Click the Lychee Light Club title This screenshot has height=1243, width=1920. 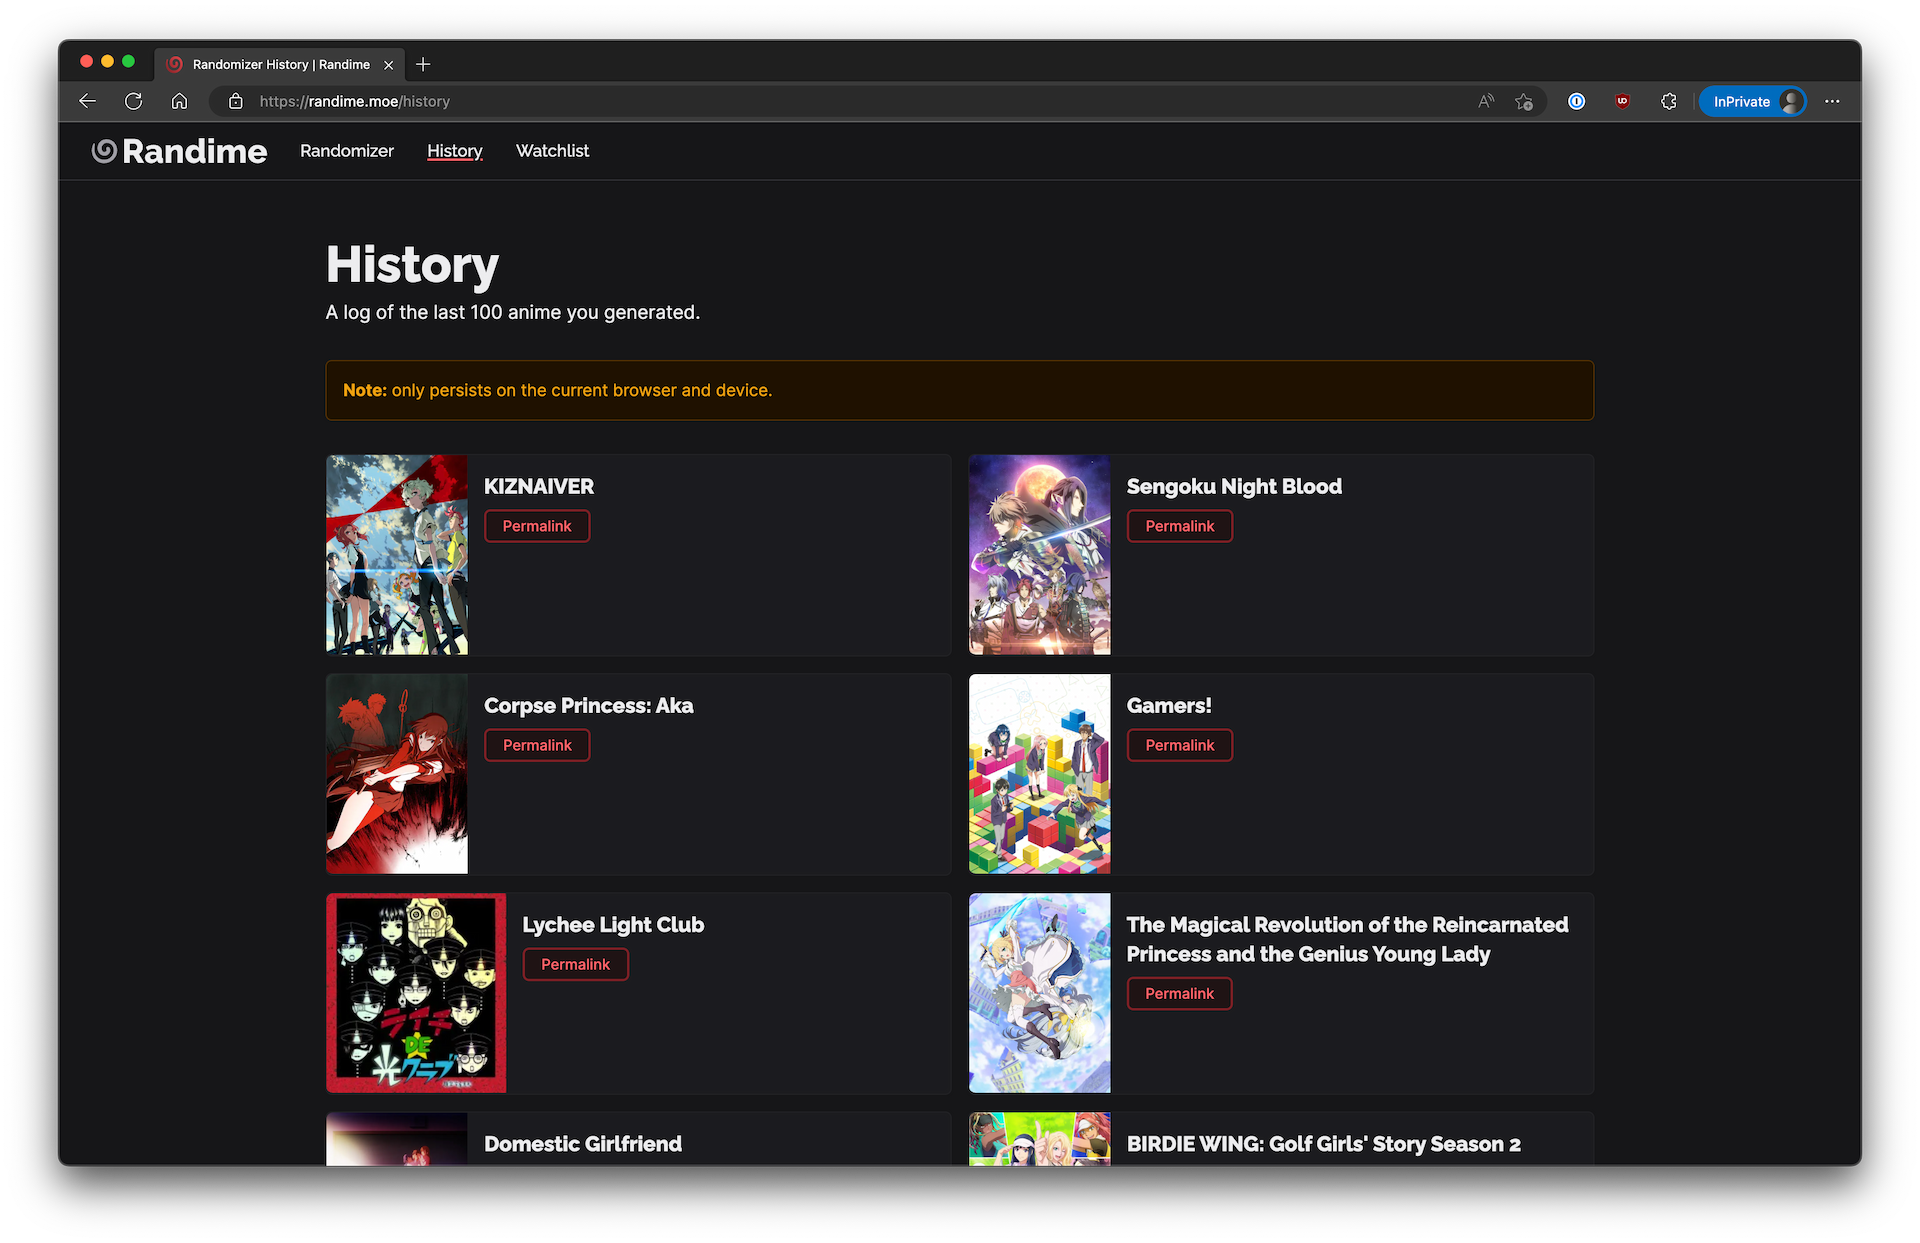point(613,925)
